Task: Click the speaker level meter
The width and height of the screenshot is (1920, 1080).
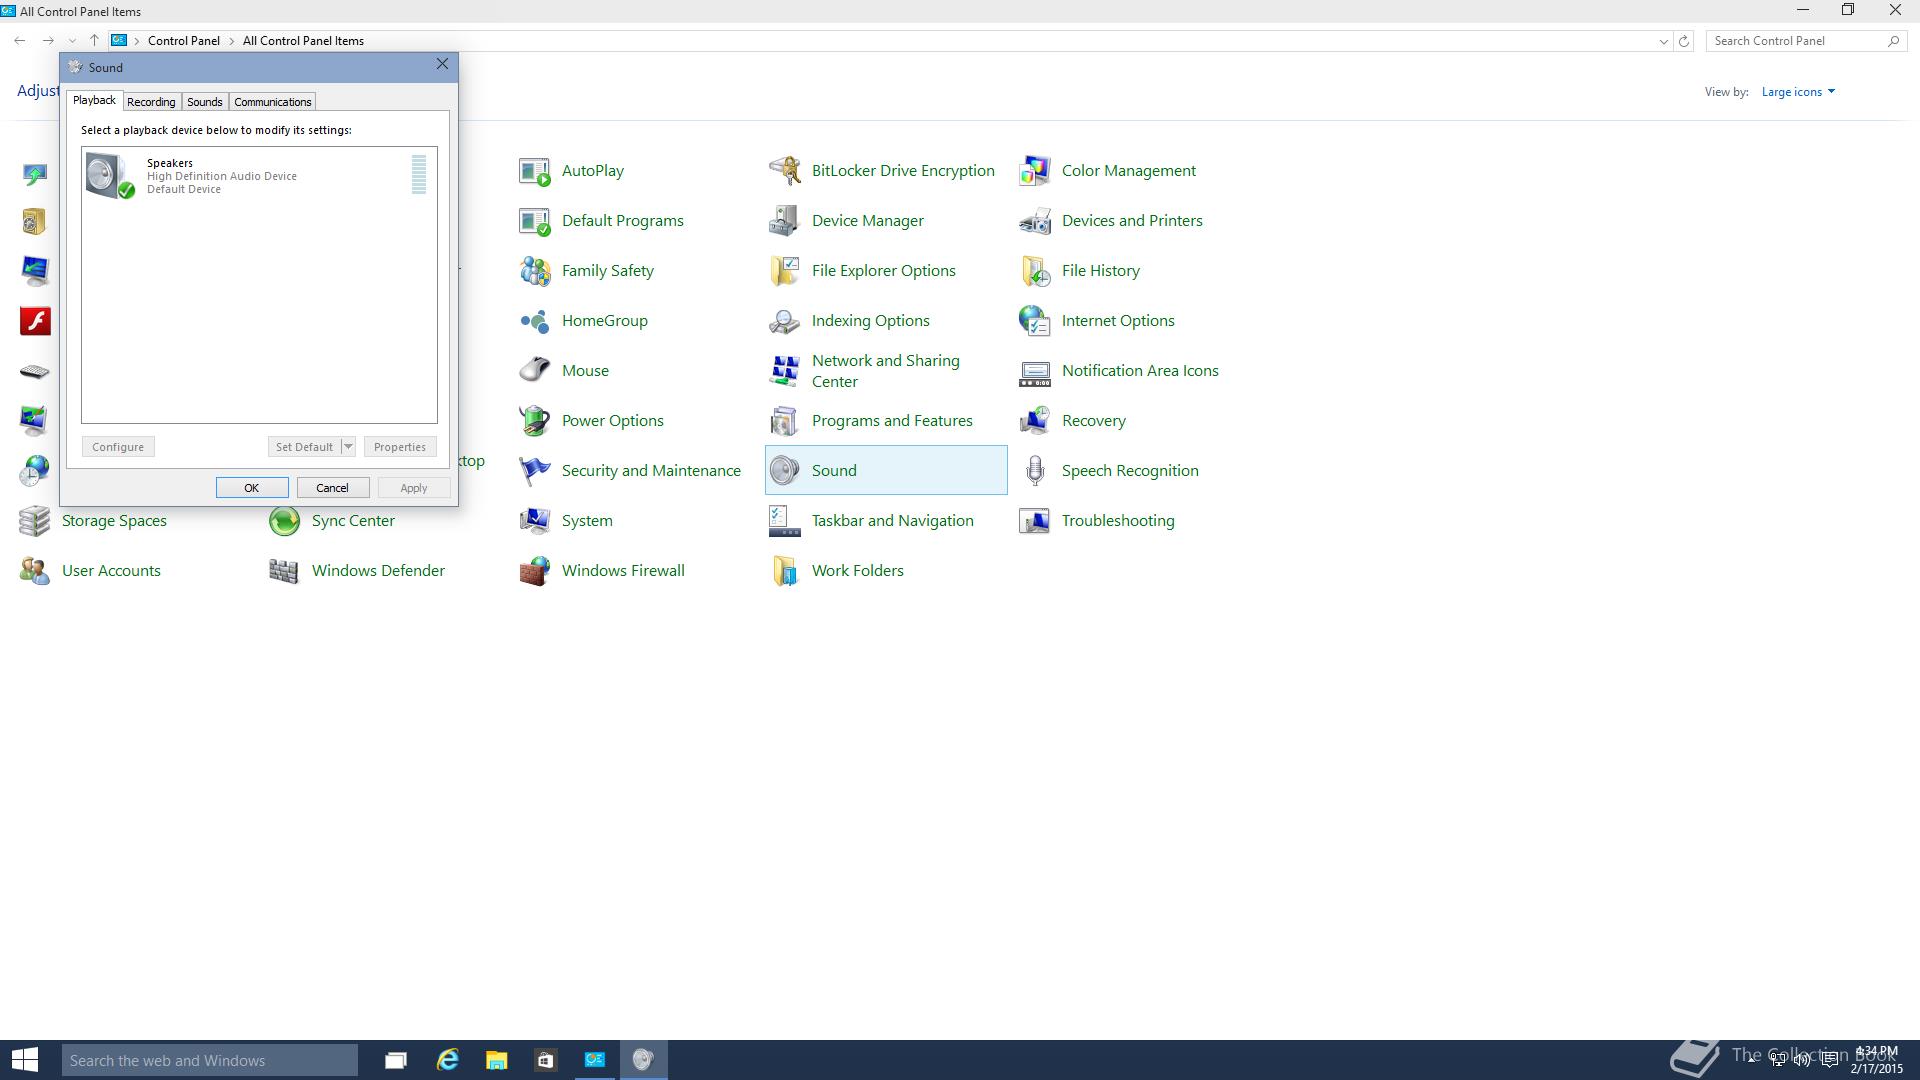Action: pos(419,174)
